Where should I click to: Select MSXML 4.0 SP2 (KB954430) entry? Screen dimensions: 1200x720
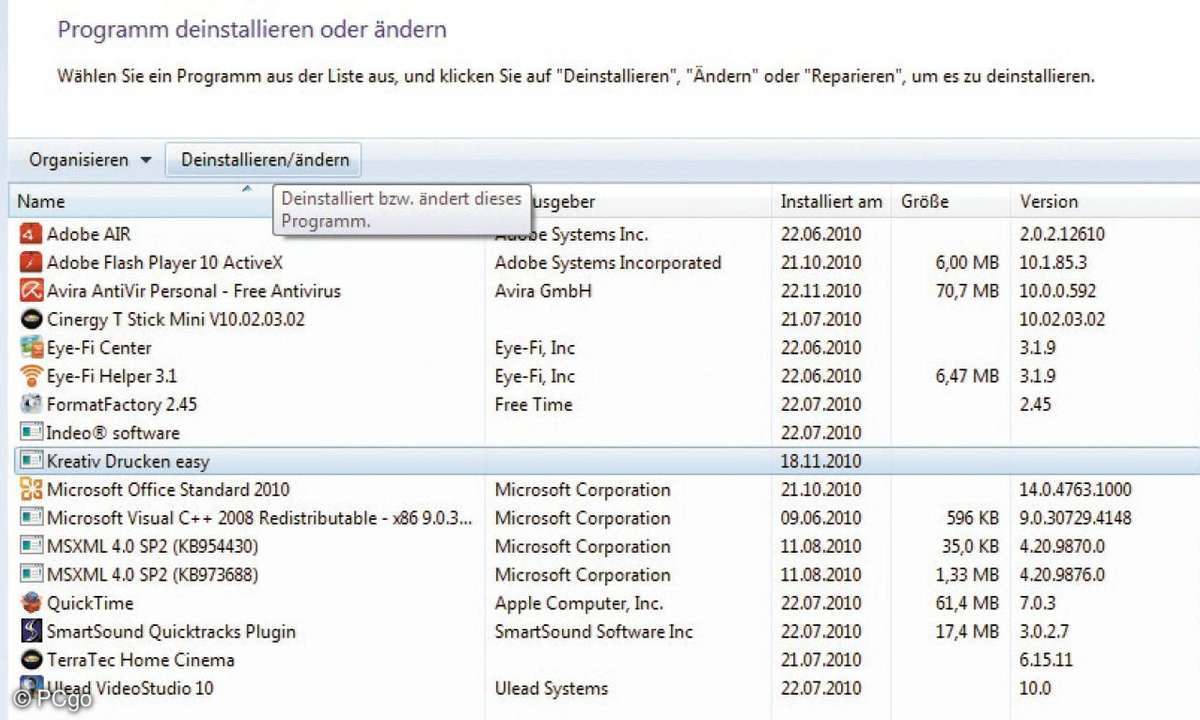point(152,546)
